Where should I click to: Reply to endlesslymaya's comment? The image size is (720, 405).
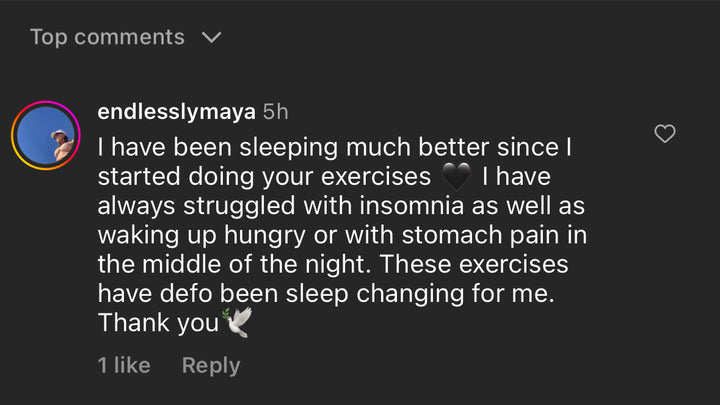tap(210, 365)
